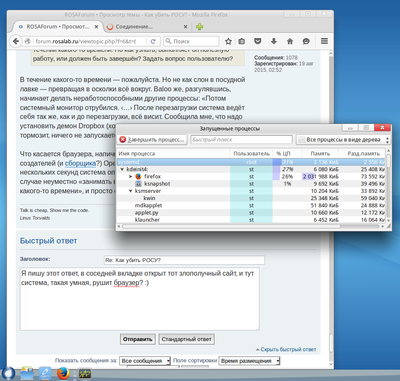The image size is (400, 381).
Task: Select the kwin process row
Action: pos(251,198)
